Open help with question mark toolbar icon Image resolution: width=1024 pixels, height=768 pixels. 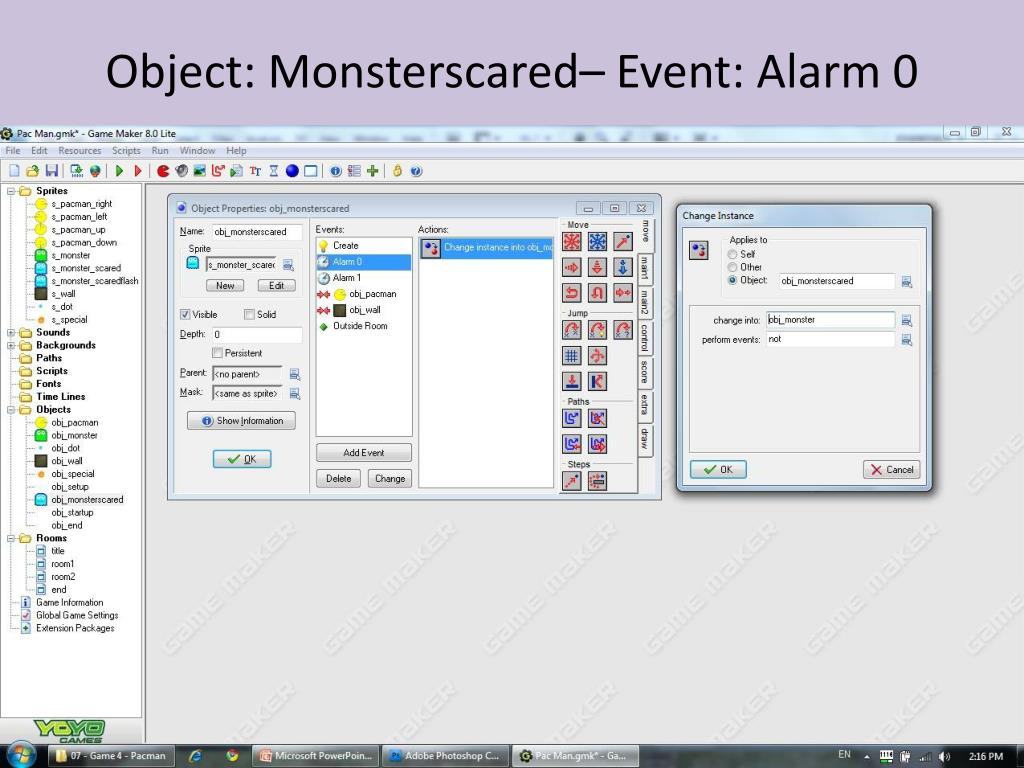416,171
